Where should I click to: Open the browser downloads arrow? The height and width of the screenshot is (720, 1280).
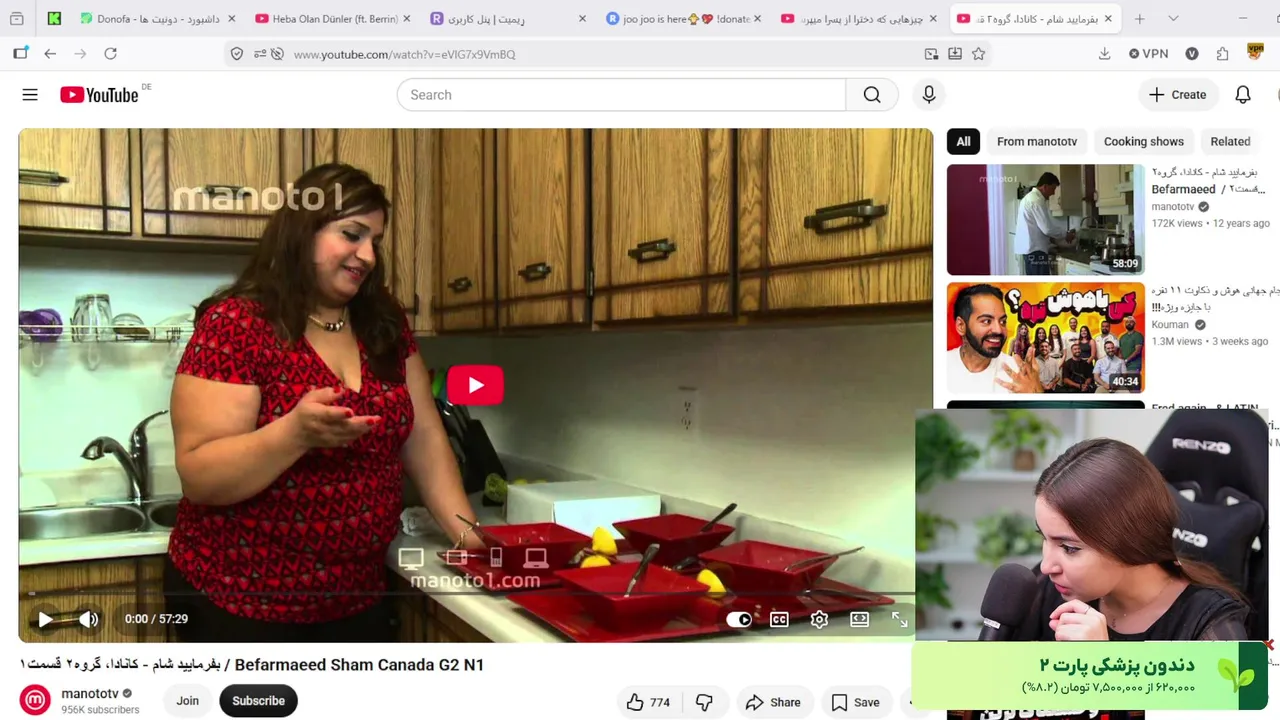tap(1104, 54)
